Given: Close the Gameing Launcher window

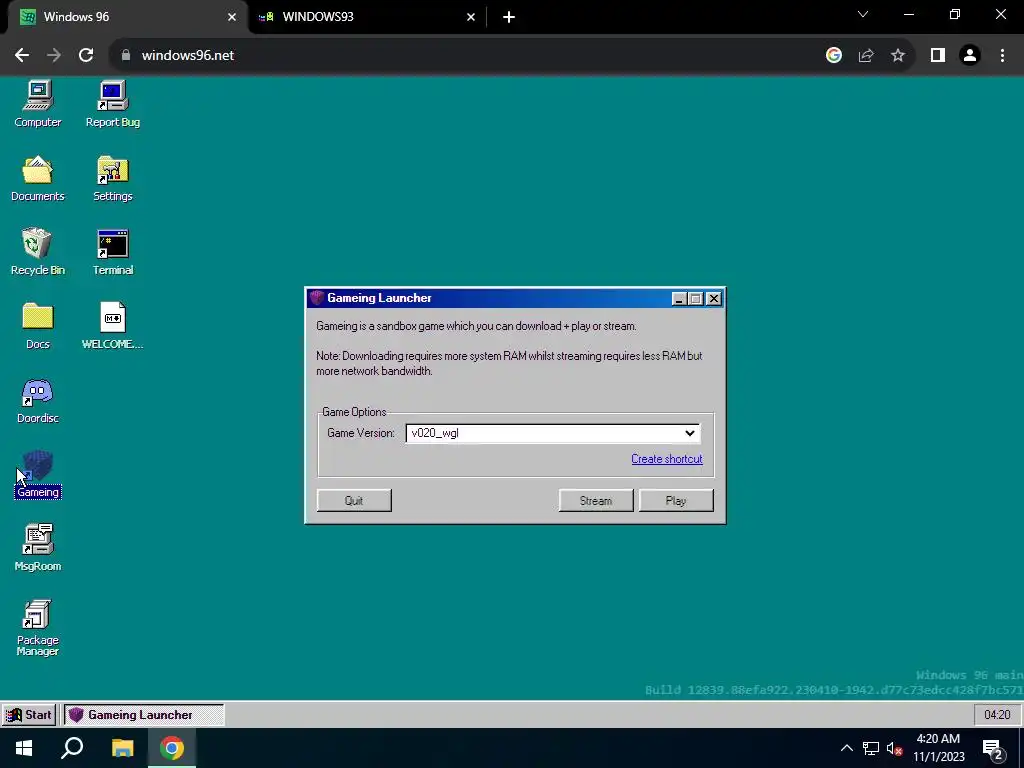Looking at the screenshot, I should [714, 299].
